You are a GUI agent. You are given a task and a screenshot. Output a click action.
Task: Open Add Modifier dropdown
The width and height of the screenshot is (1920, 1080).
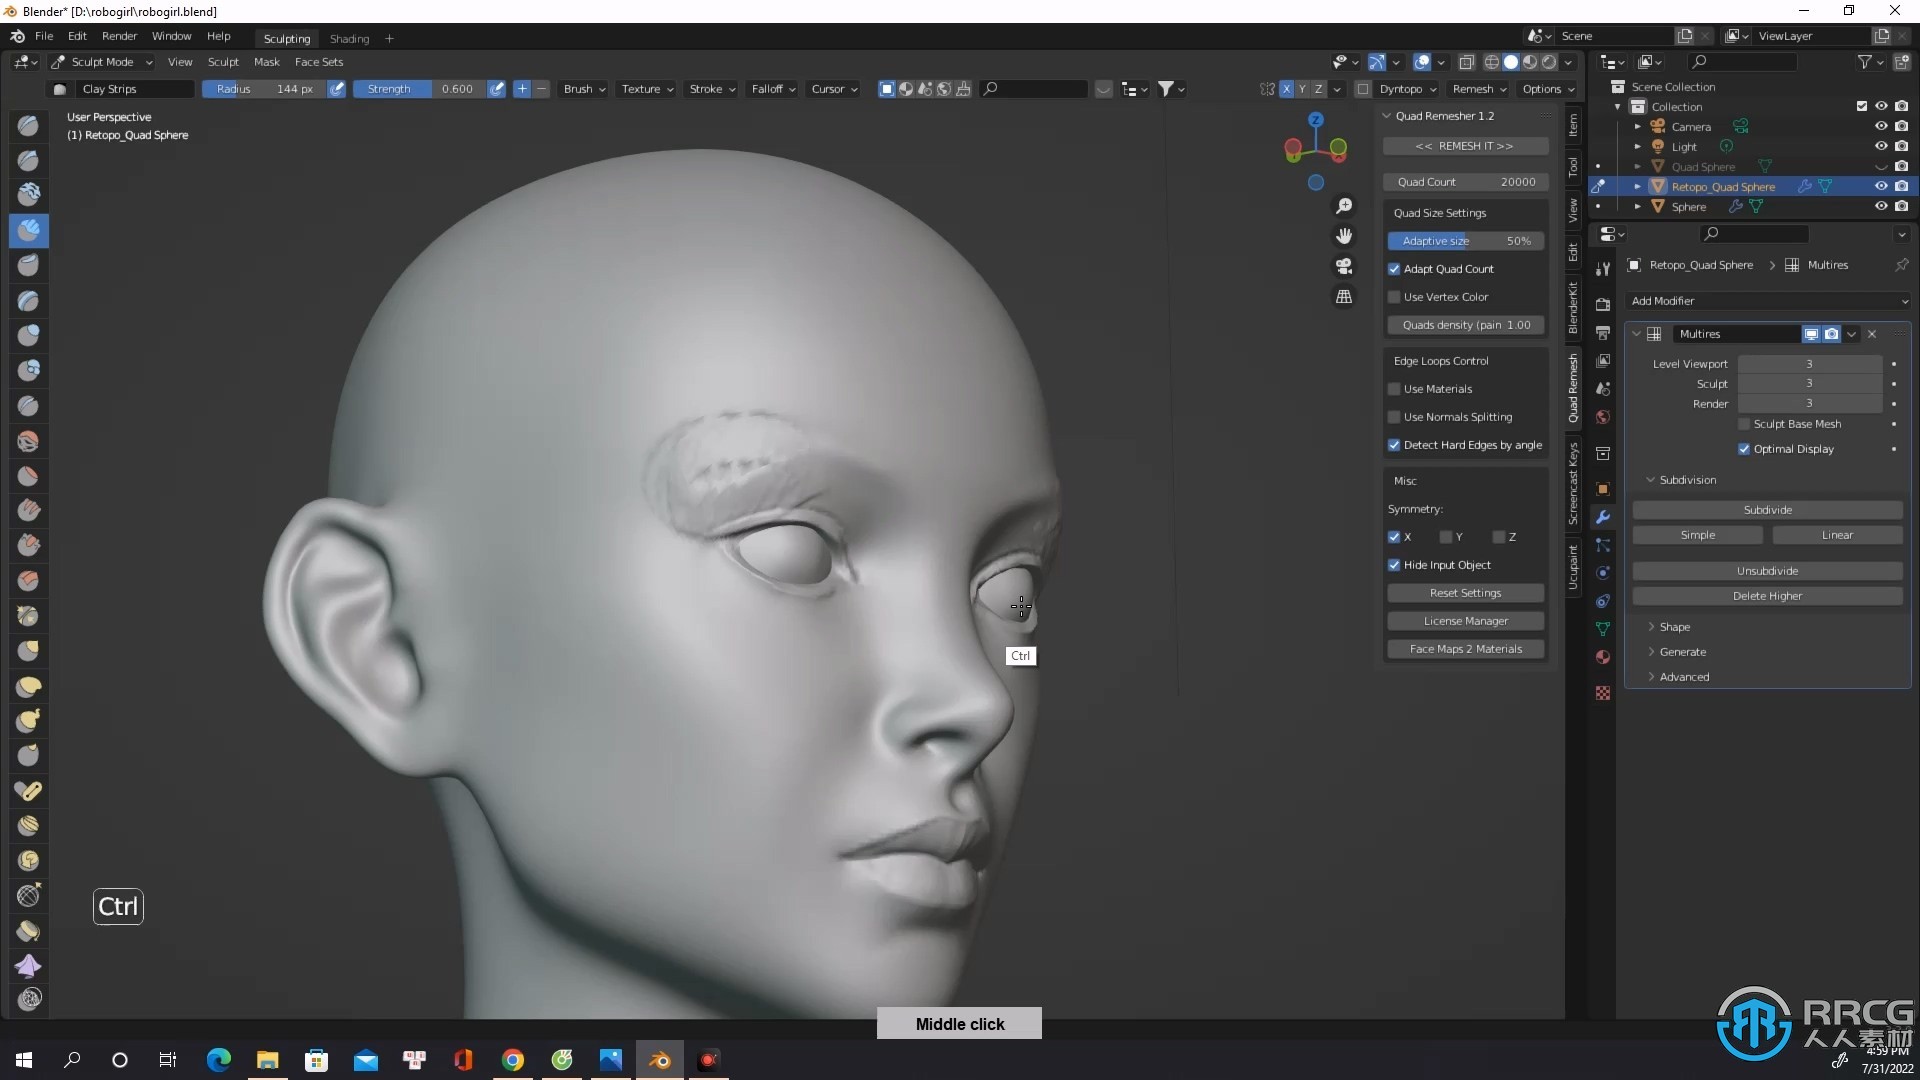pyautogui.click(x=1768, y=301)
